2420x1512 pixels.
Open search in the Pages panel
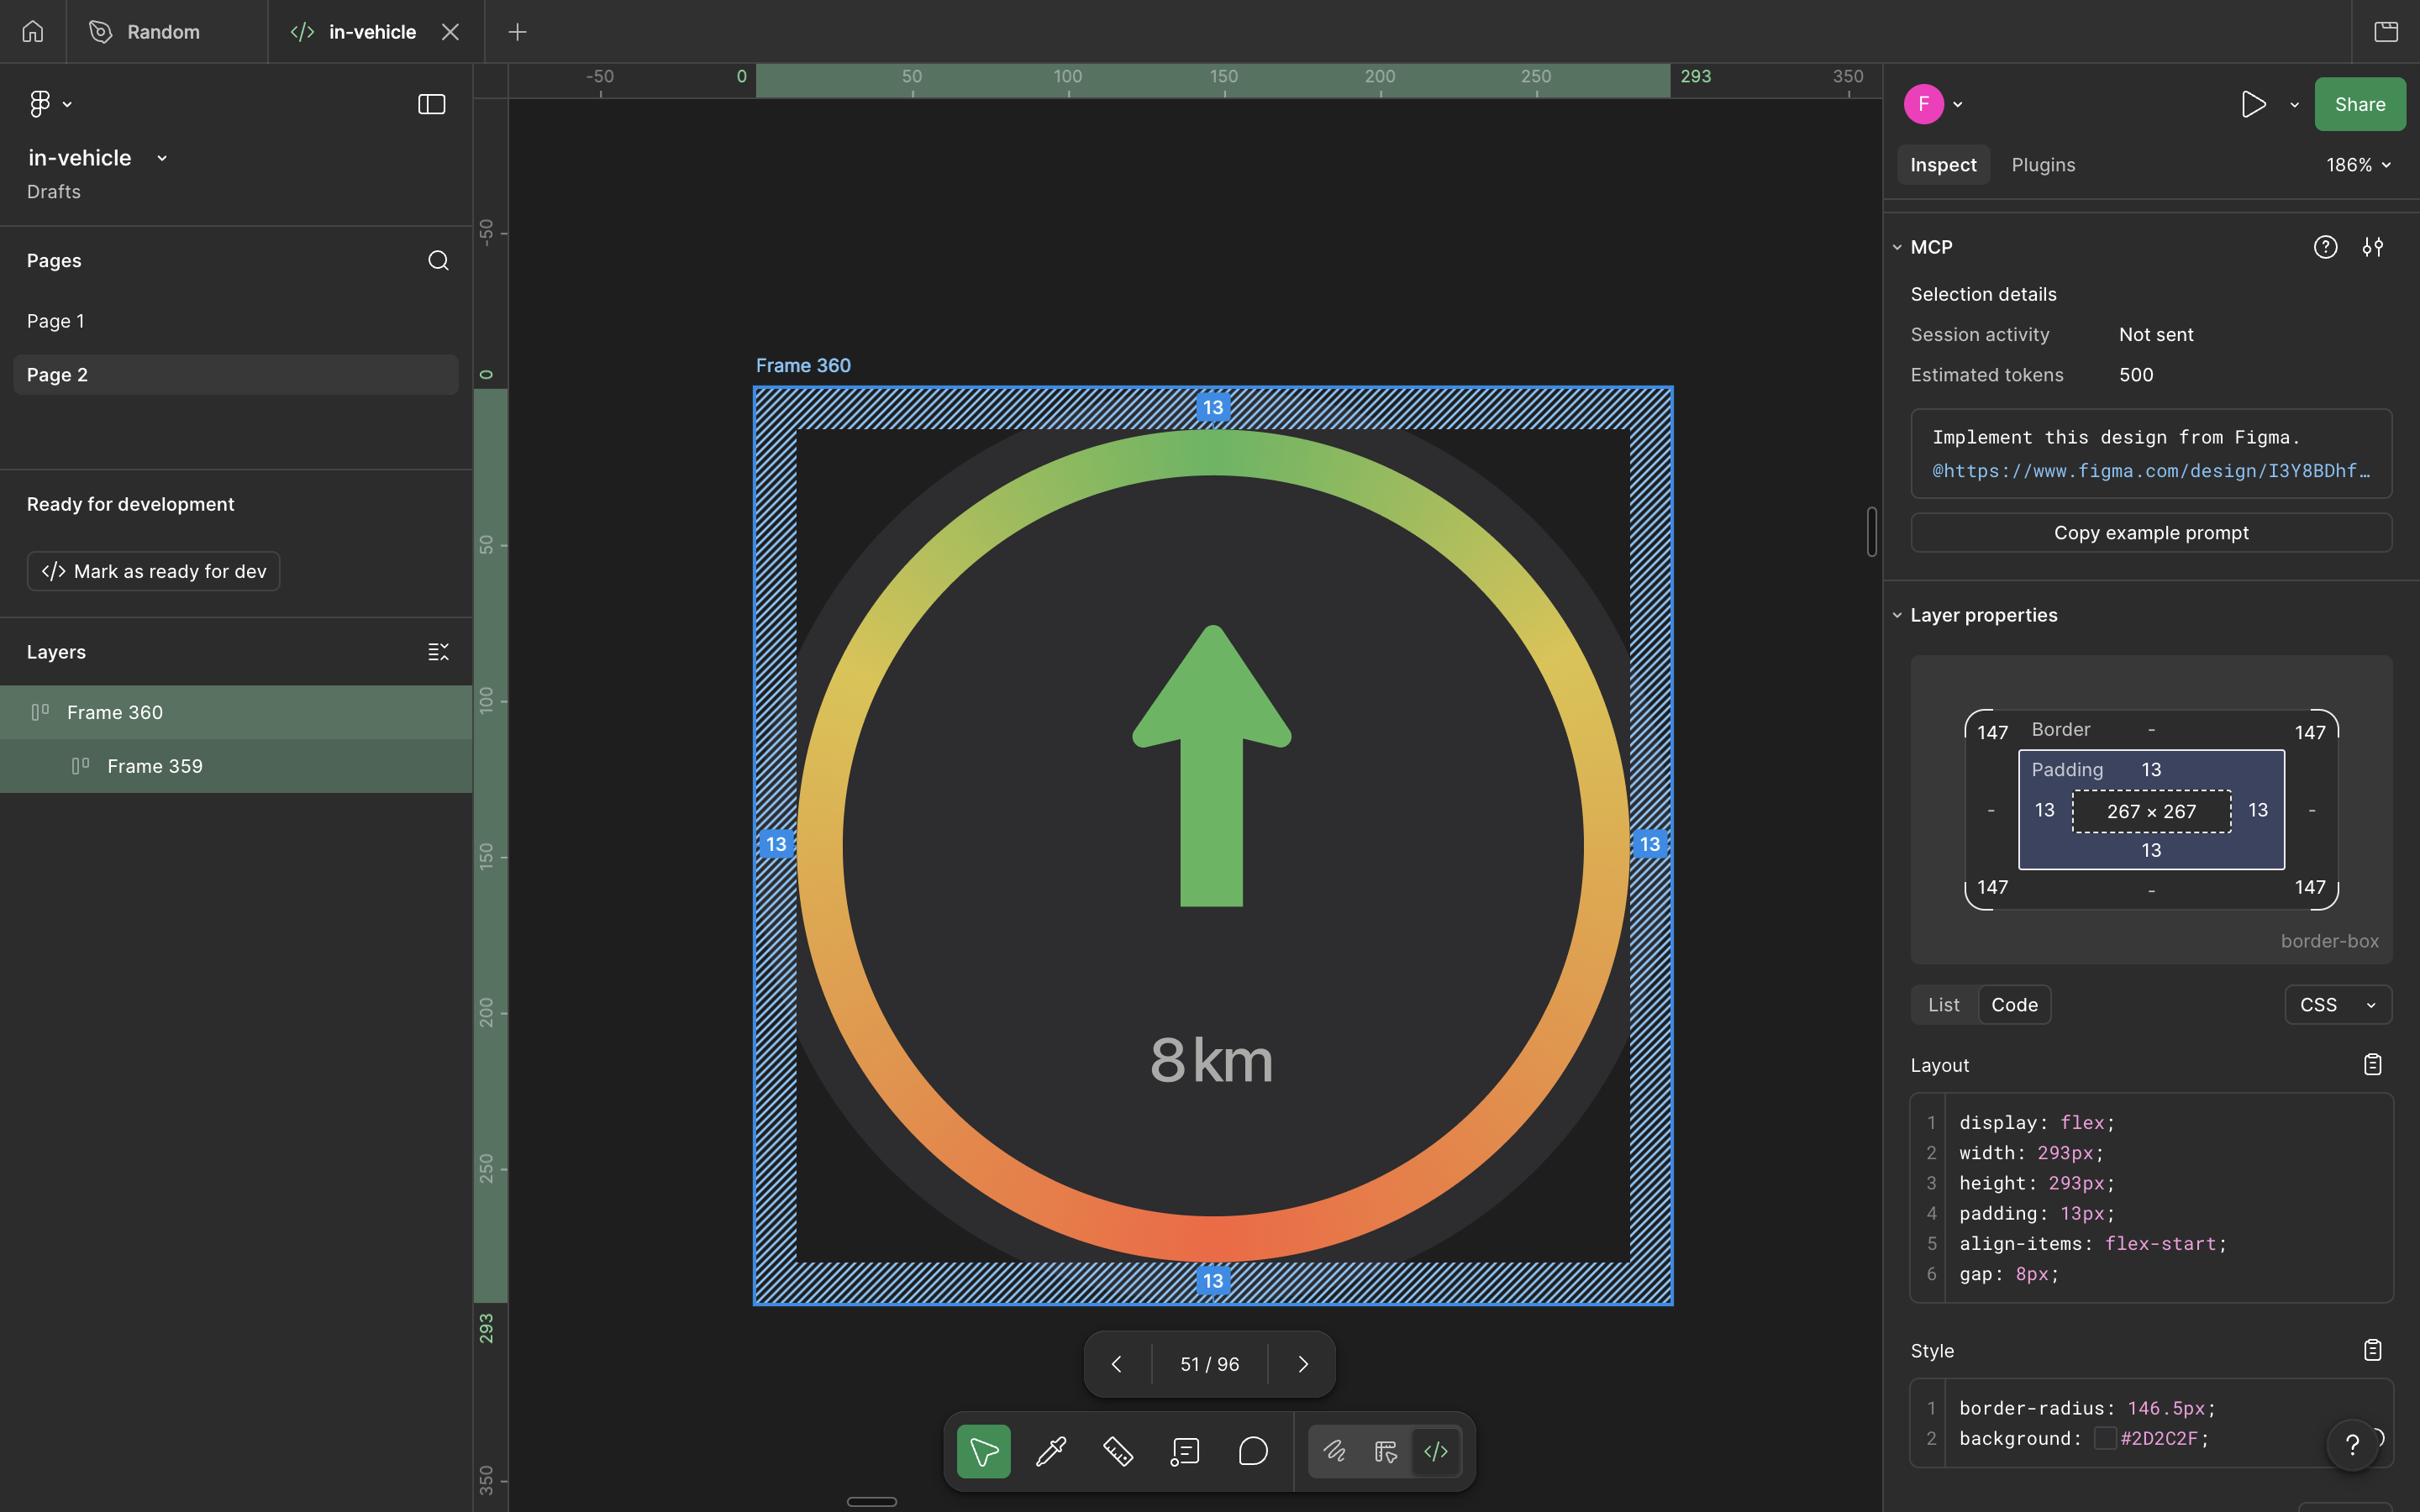(x=438, y=260)
